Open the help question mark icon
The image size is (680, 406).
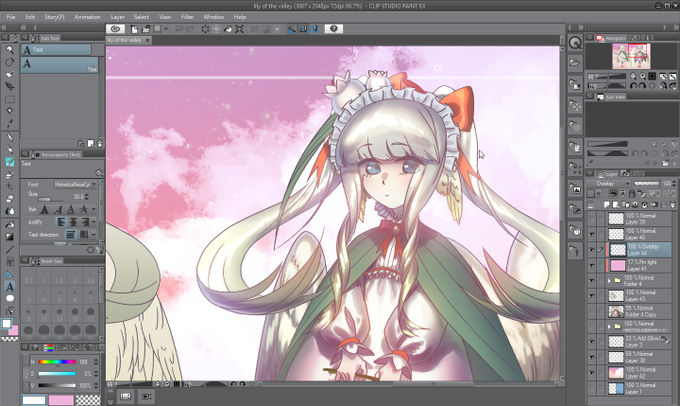click(333, 29)
